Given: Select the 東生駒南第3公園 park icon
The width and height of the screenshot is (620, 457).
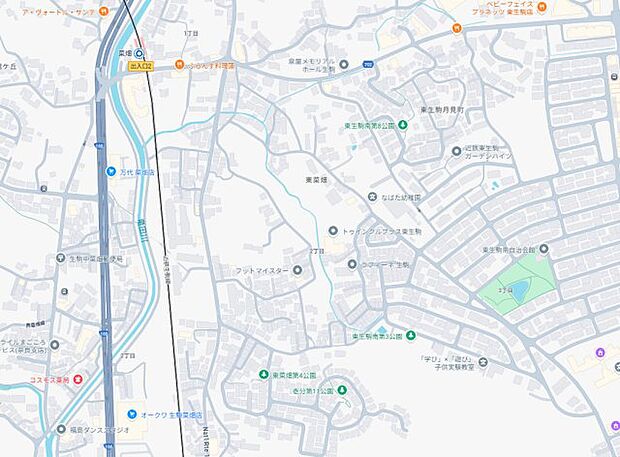Looking at the screenshot, I should [411, 336].
